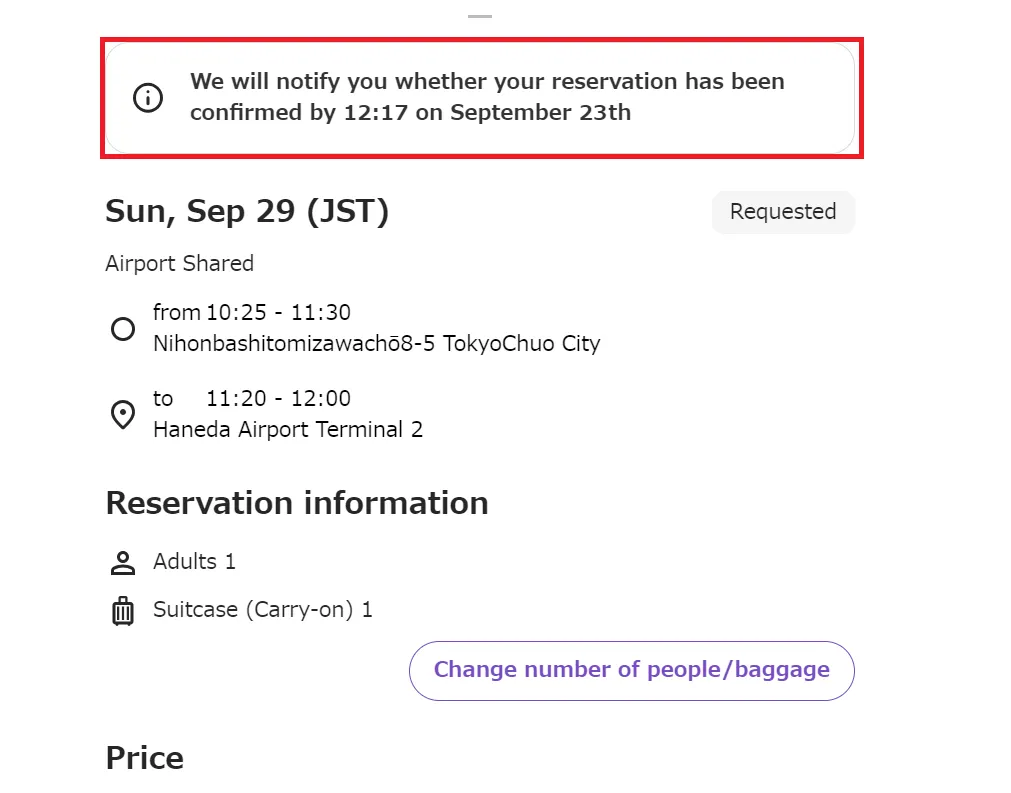Click the Price section heading
This screenshot has height=793, width=1011.
pos(145,758)
